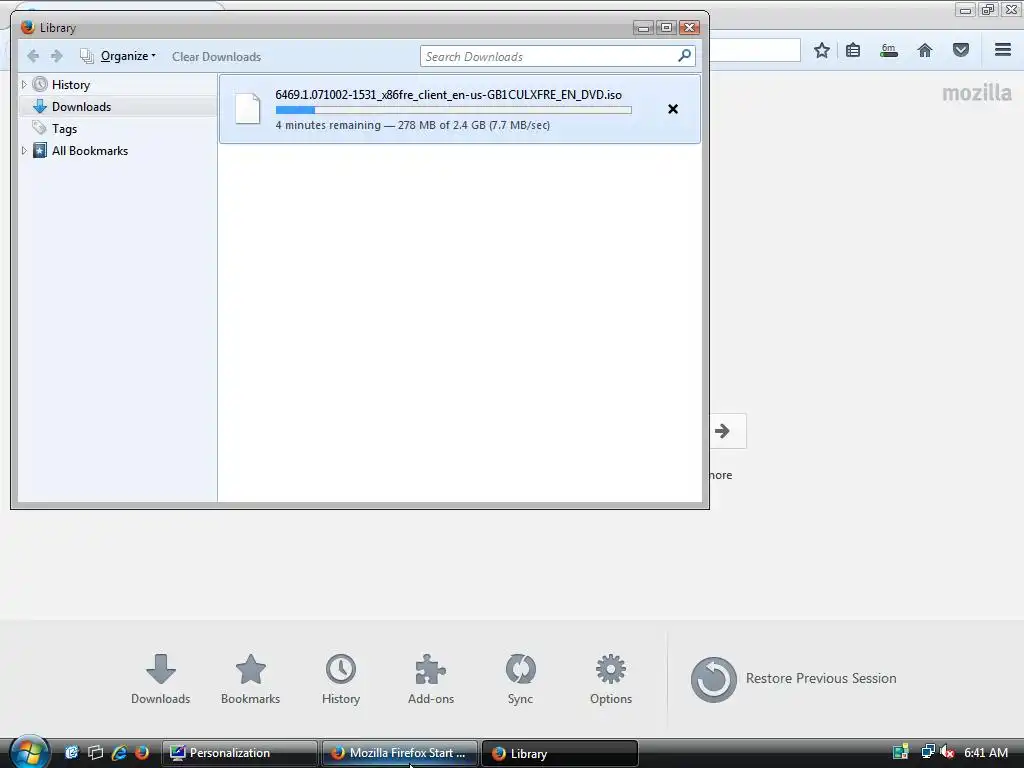
Task: Click Switch between windows quick launch
Action: 95,753
